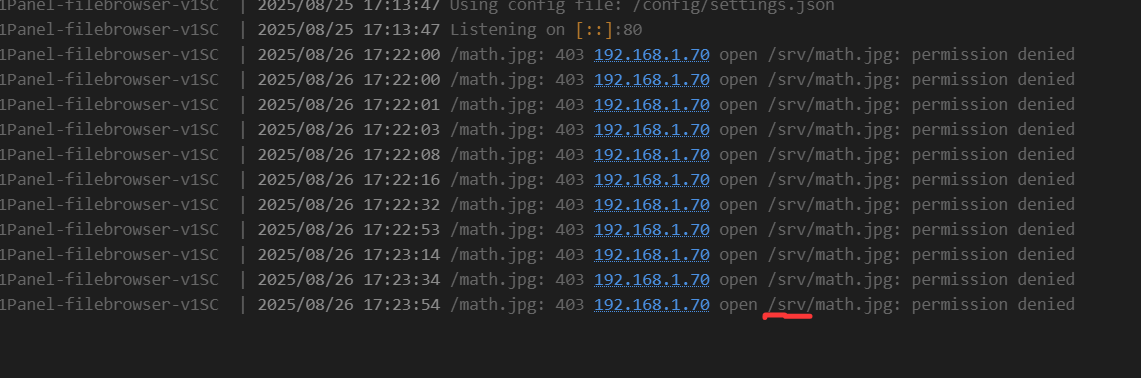Click "permission denied" in the 17:22:32 line
The height and width of the screenshot is (378, 1141).
tap(993, 205)
